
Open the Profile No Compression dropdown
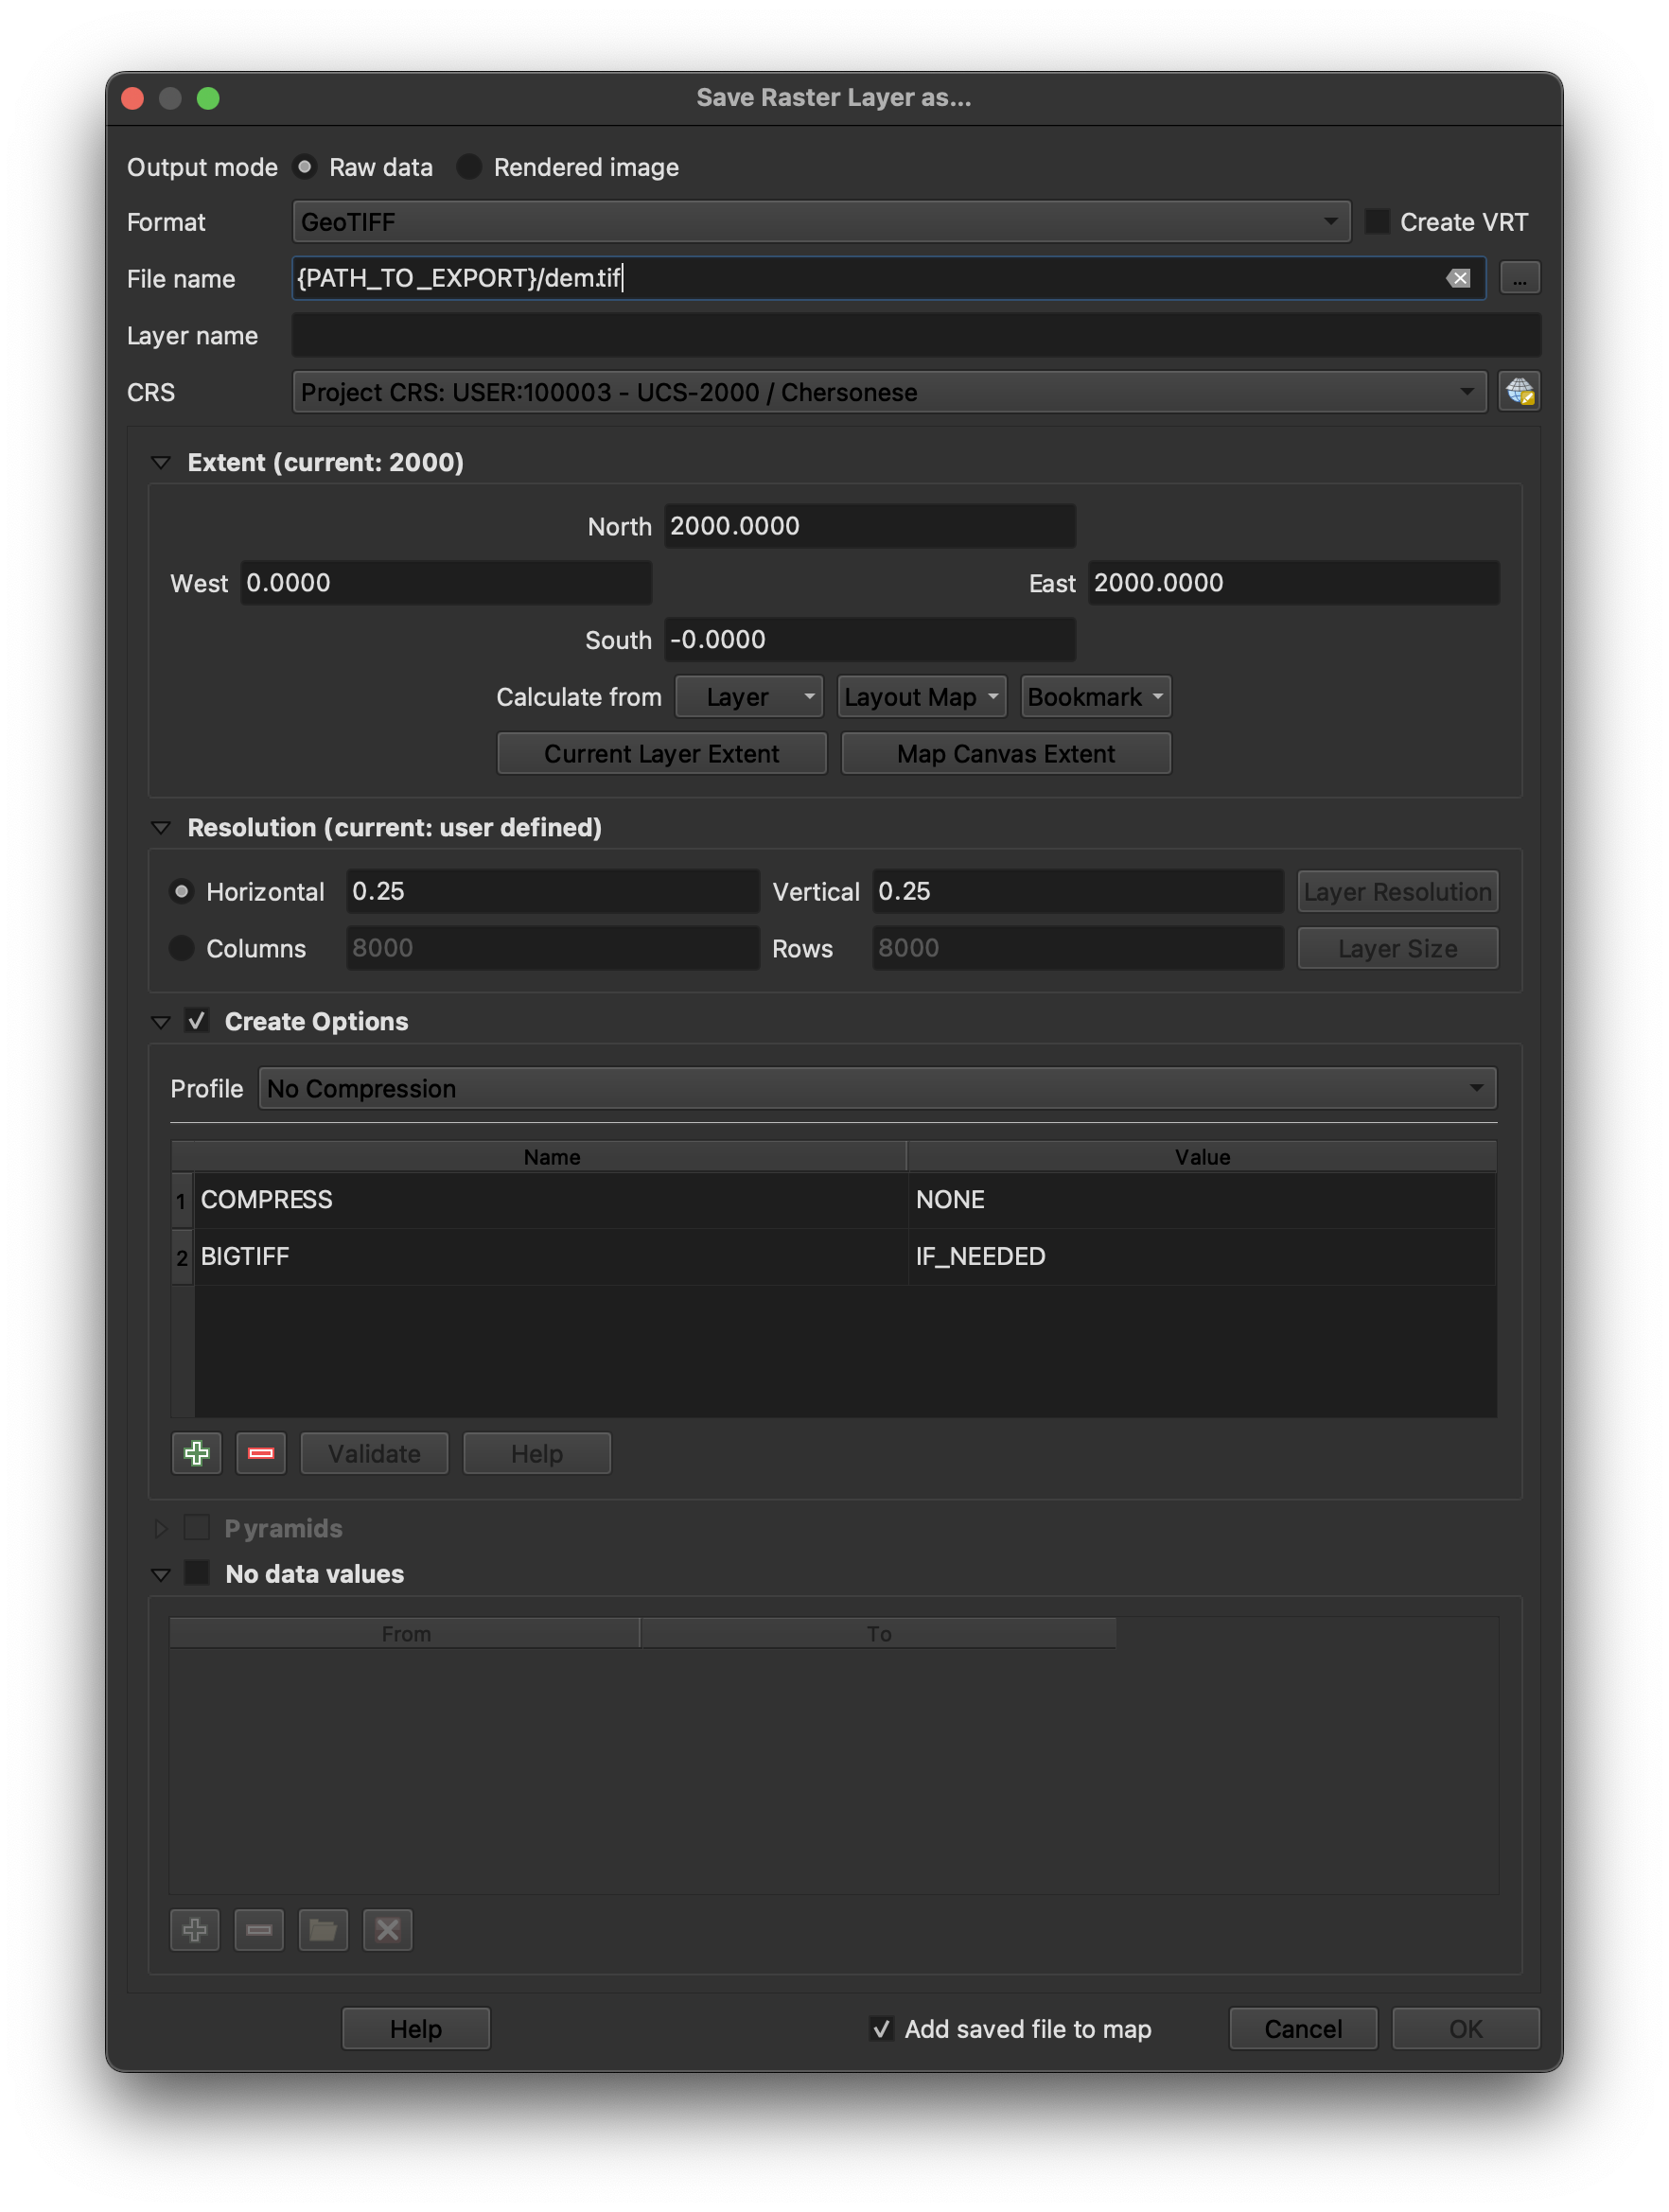(x=877, y=1088)
